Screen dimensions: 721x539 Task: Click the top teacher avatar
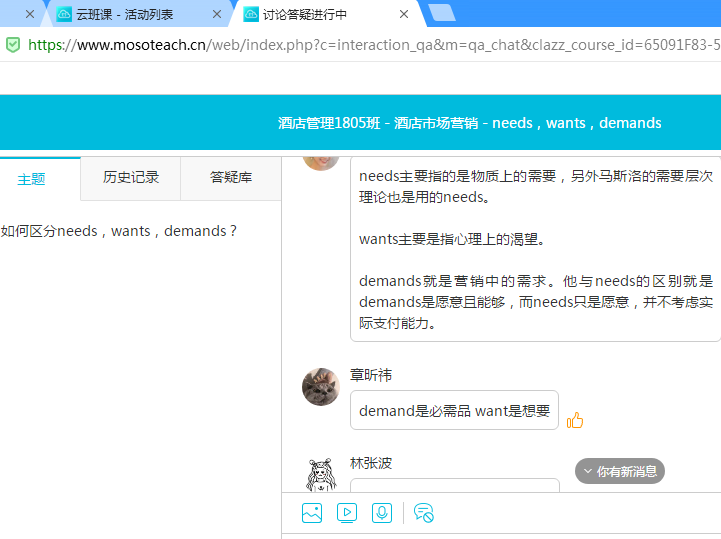[x=321, y=163]
